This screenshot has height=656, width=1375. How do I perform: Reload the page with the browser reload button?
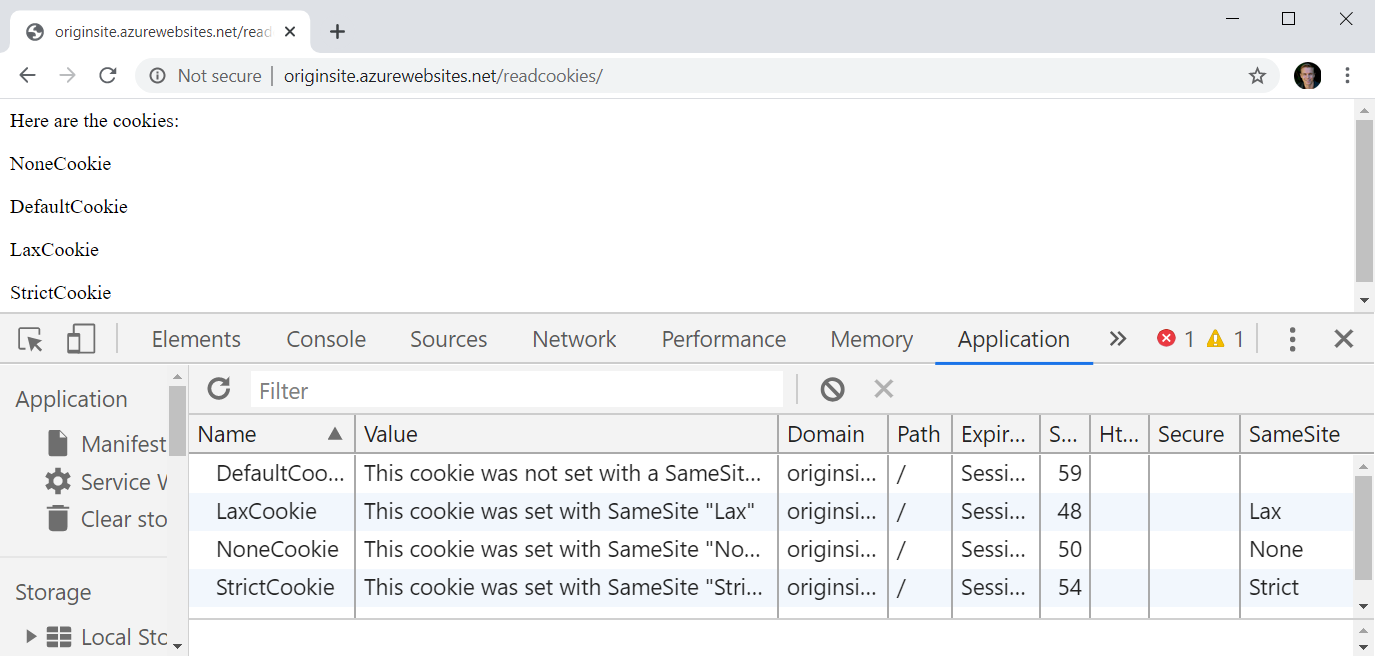tap(108, 76)
